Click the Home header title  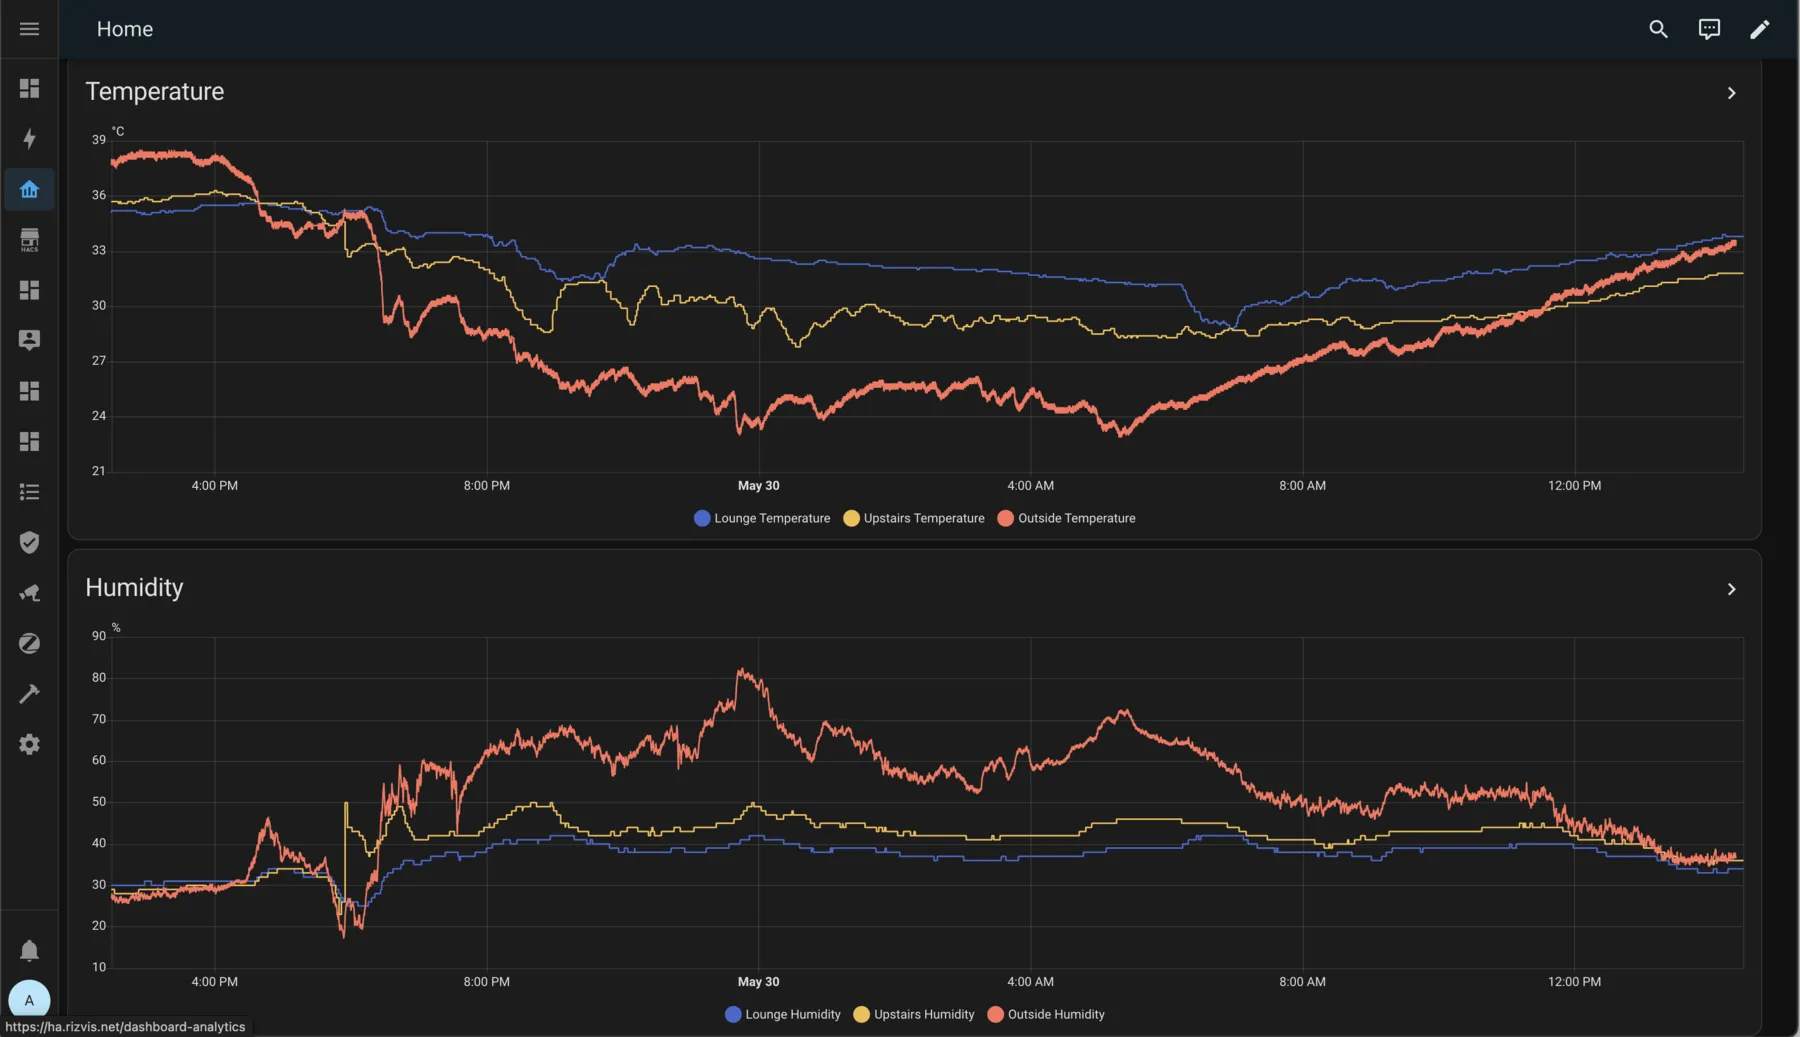point(125,29)
